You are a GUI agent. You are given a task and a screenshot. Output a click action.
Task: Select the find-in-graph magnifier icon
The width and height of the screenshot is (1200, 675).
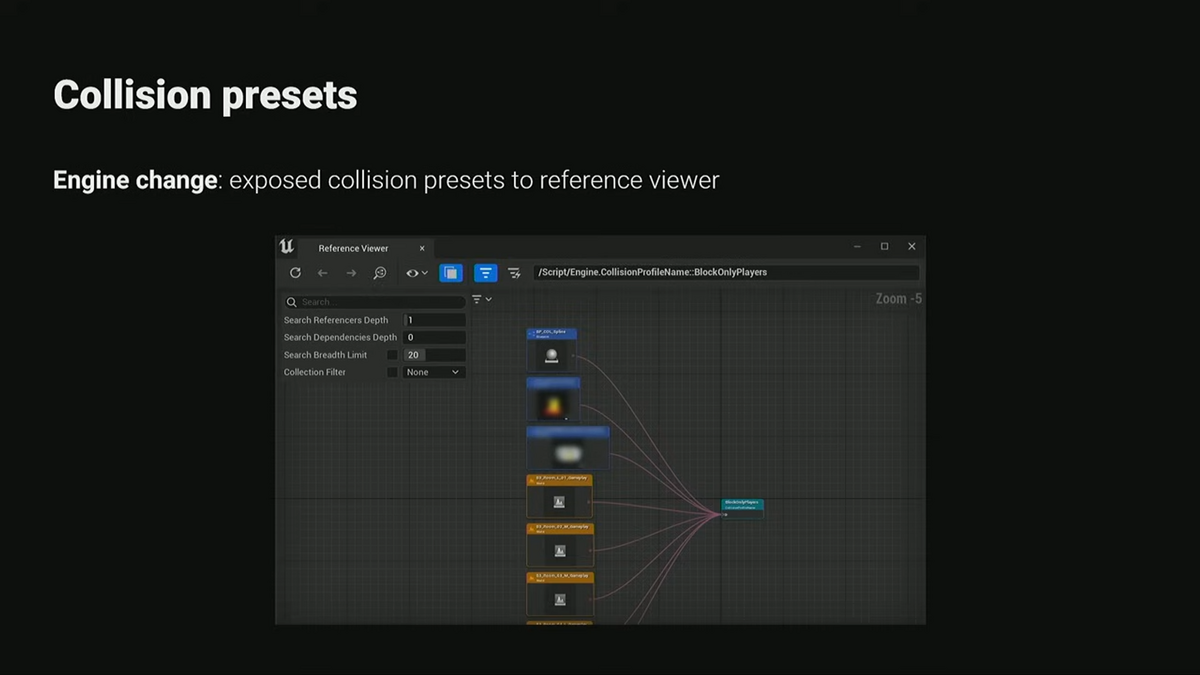pyautogui.click(x=380, y=273)
